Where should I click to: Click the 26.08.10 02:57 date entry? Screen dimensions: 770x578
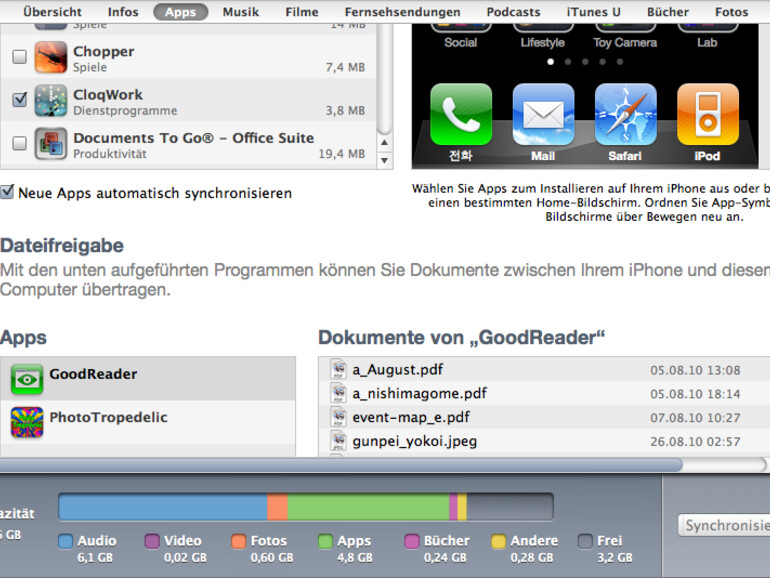[695, 441]
